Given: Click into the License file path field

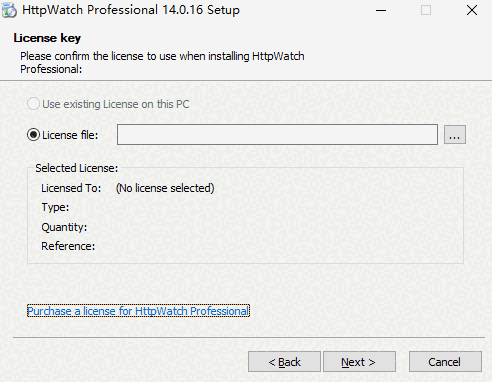Looking at the screenshot, I should (x=277, y=135).
